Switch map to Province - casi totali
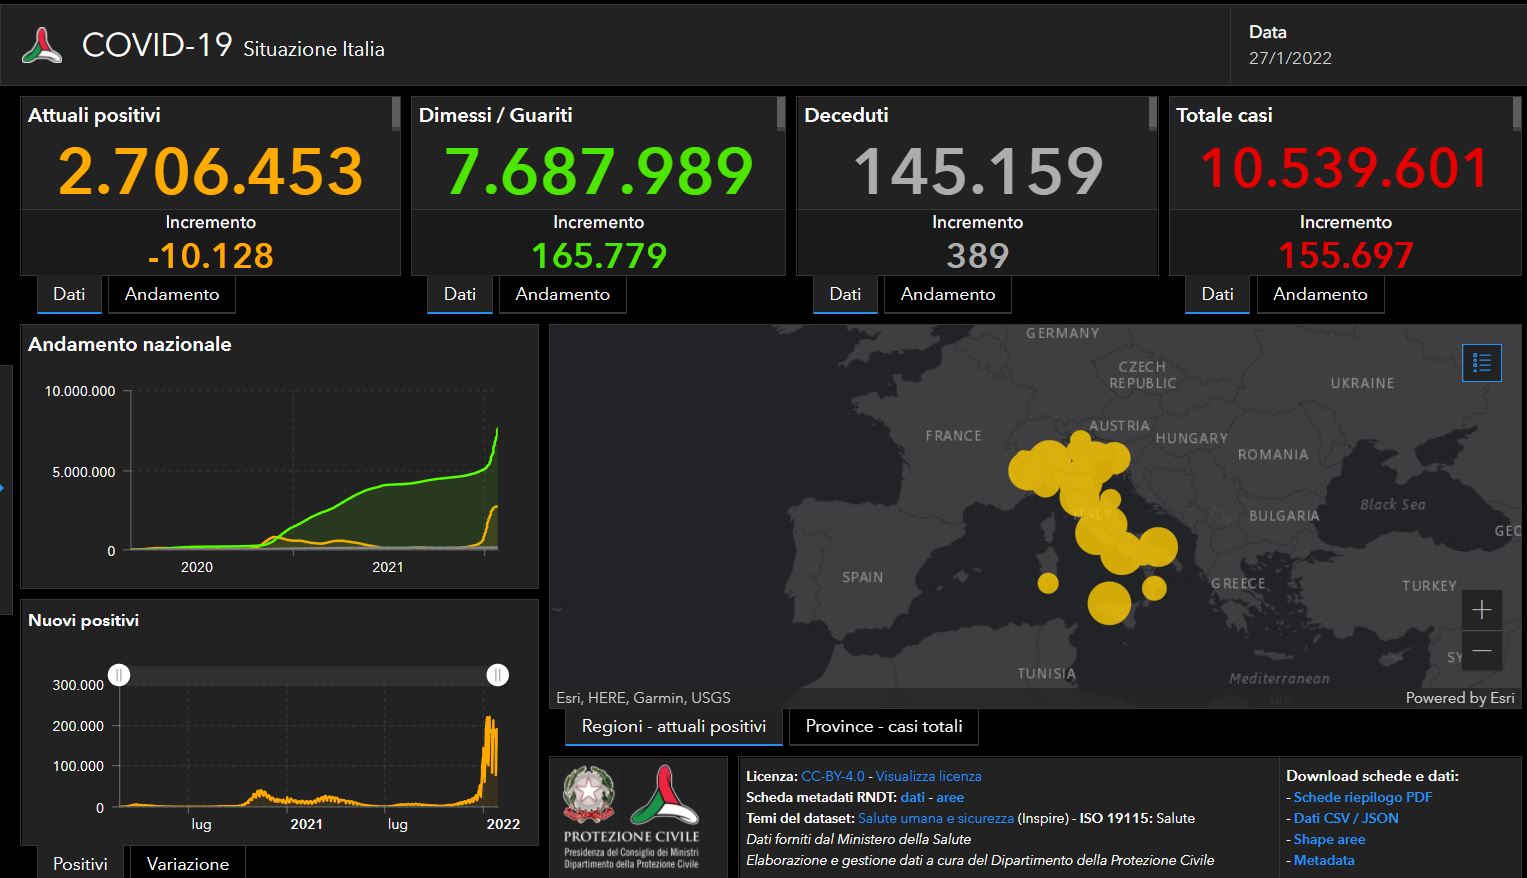 click(883, 726)
